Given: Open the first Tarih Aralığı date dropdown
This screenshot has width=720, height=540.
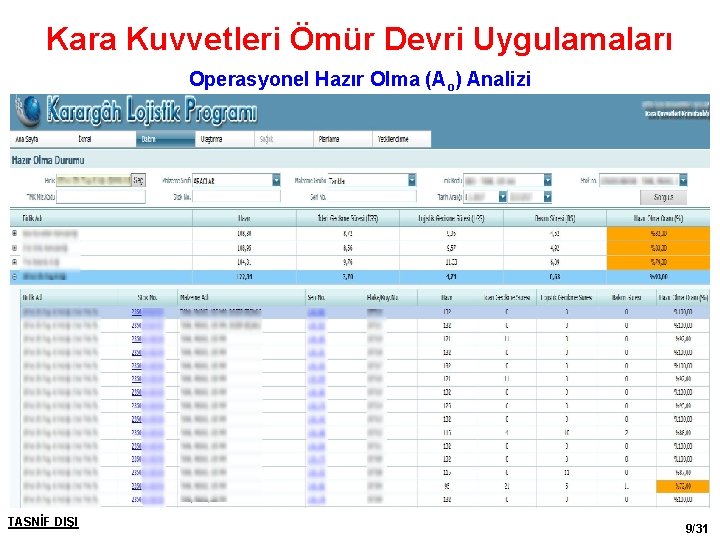Looking at the screenshot, I should tap(502, 197).
